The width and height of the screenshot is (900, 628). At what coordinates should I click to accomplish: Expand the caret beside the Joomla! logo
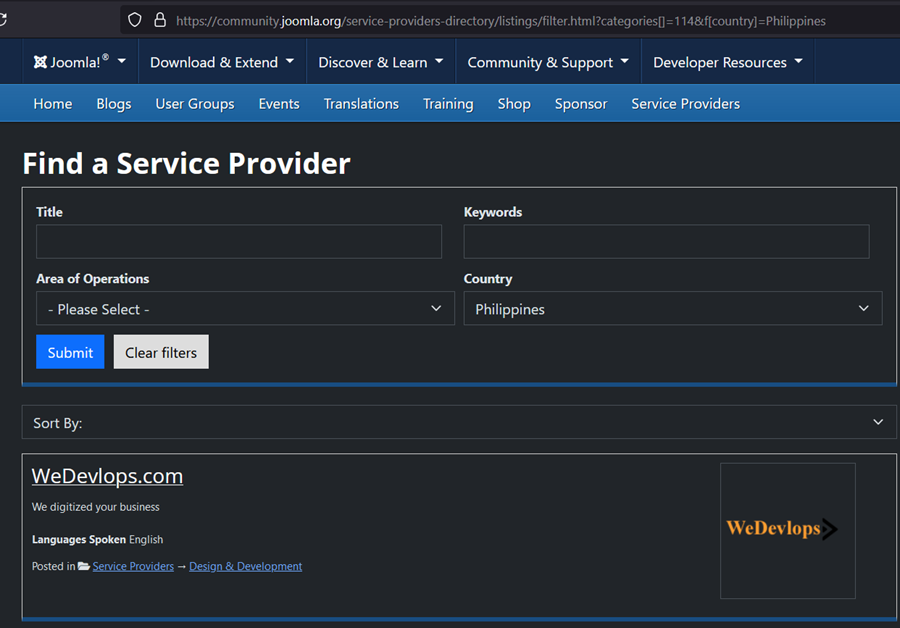(118, 61)
